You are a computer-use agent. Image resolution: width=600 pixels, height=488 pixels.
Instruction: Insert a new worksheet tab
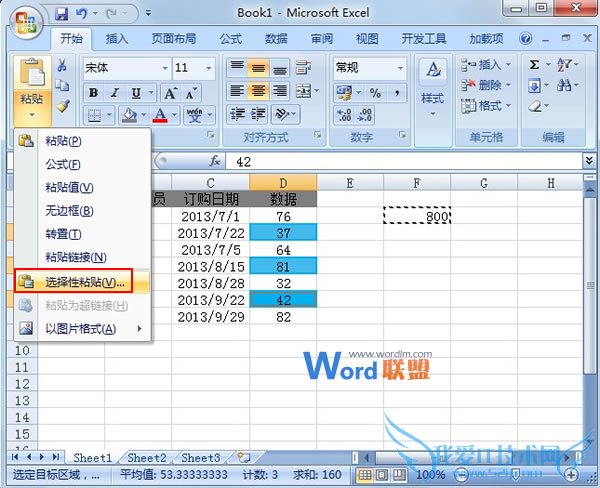(x=243, y=457)
